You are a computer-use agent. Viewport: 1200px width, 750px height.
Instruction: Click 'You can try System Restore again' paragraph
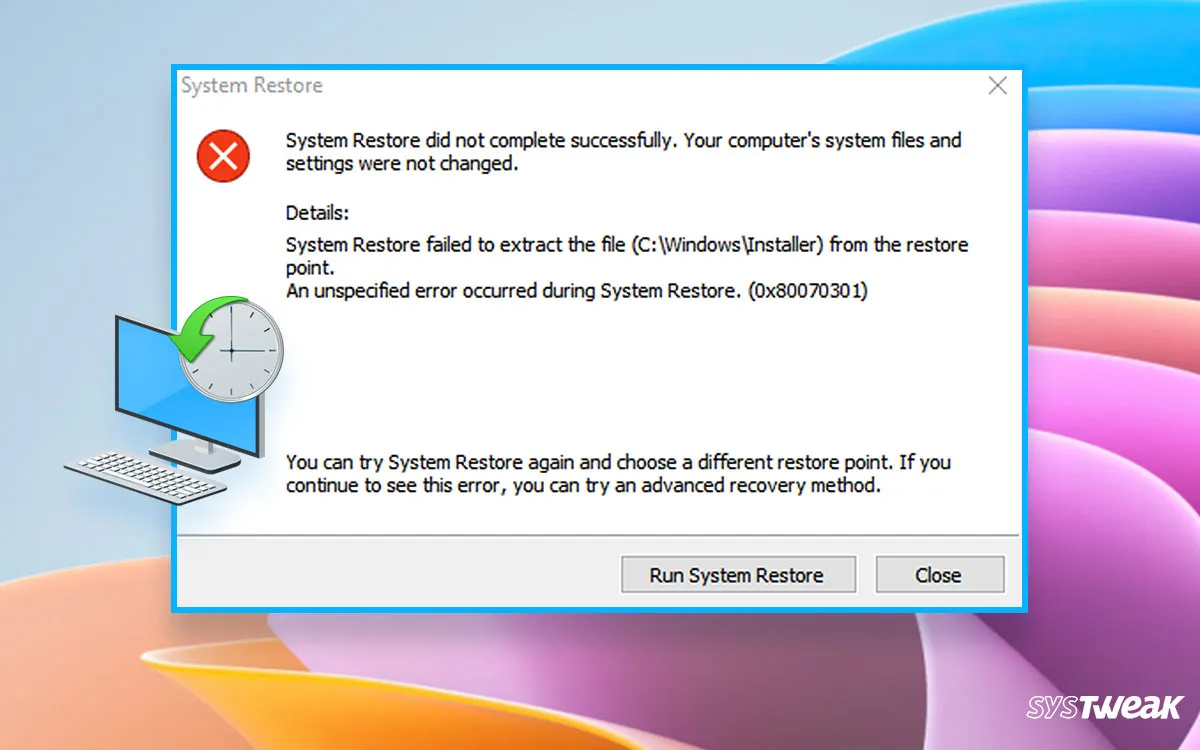coord(618,475)
